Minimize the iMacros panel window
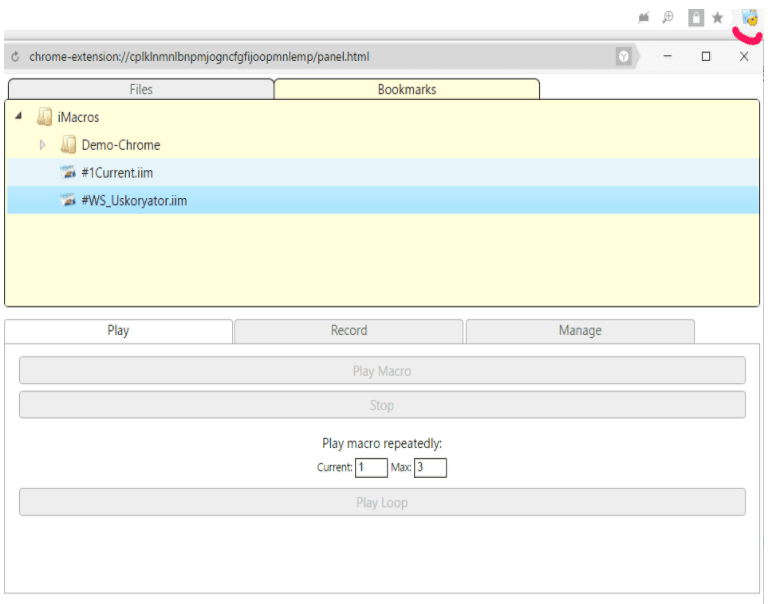Screen dimensions: 773x604 668,56
